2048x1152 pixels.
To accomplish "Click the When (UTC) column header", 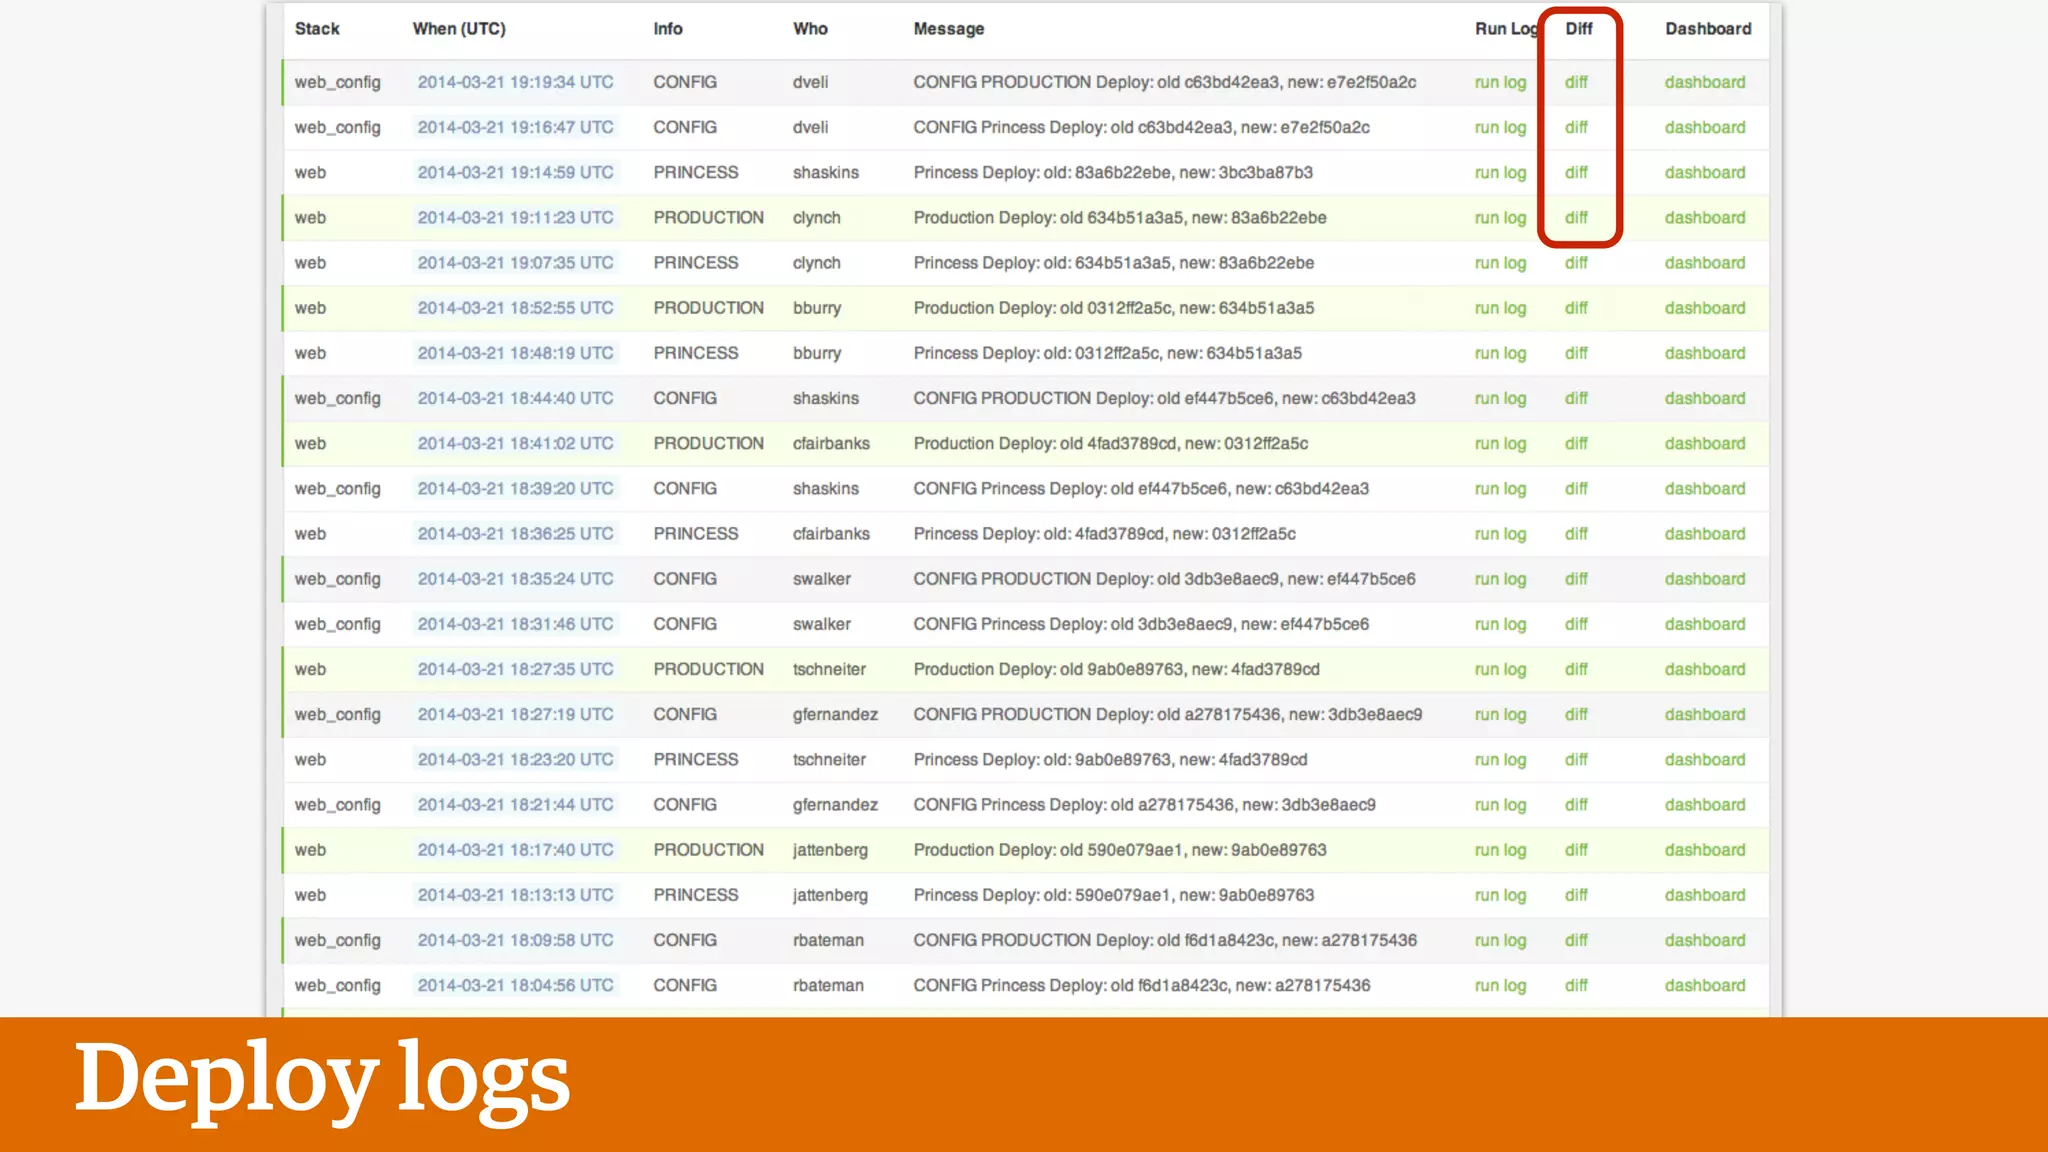I will coord(459,29).
